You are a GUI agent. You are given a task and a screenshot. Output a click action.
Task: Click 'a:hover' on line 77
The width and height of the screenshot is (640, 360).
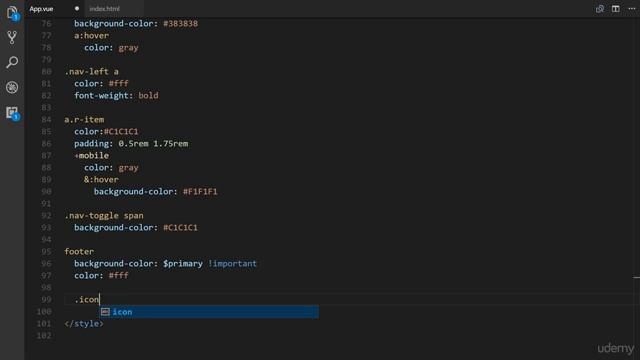[x=91, y=36]
